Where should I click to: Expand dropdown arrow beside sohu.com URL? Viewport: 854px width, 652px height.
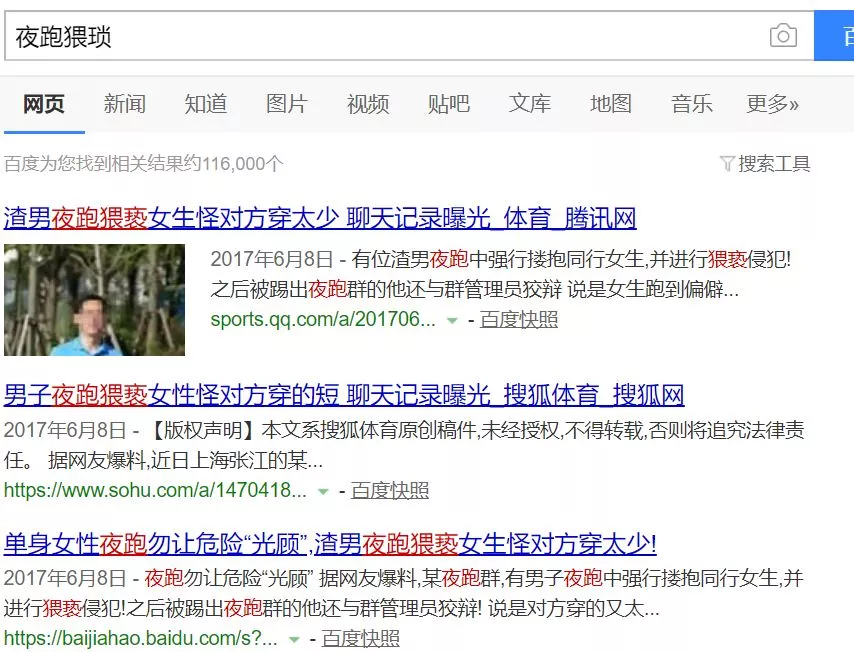(x=323, y=491)
